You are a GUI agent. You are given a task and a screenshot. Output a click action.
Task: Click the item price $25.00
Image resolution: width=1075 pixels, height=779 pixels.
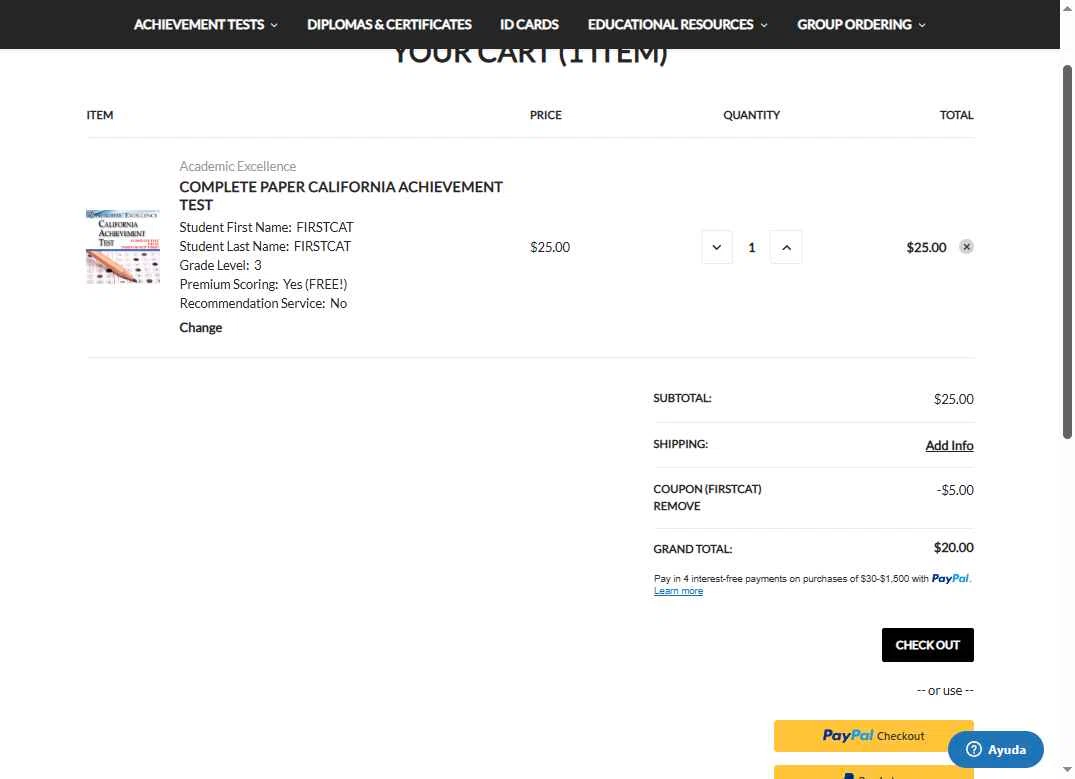click(550, 247)
